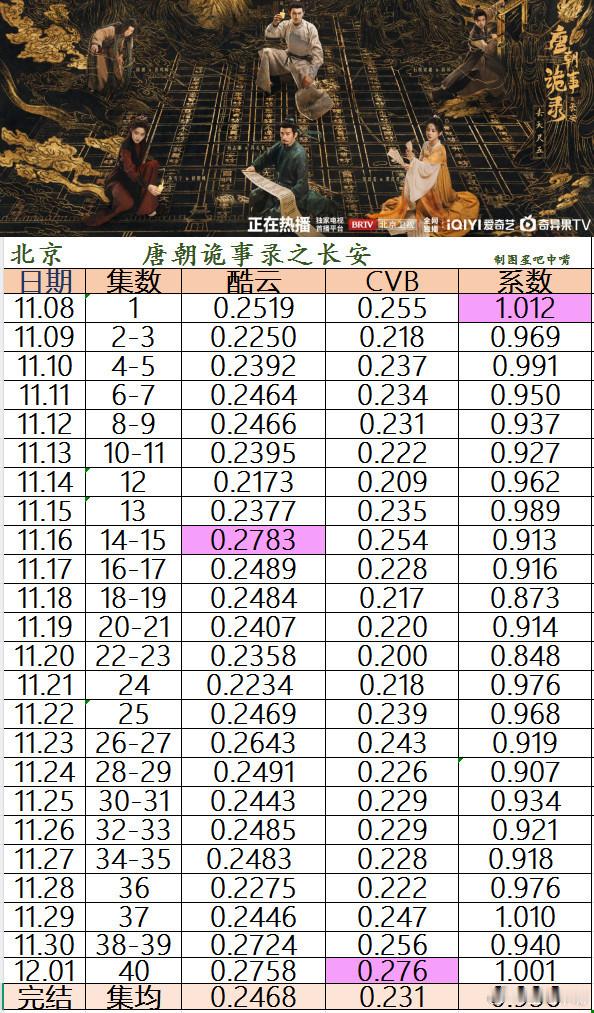The width and height of the screenshot is (594, 1013).
Task: Click episode cell 25
Action: pyautogui.click(x=134, y=715)
